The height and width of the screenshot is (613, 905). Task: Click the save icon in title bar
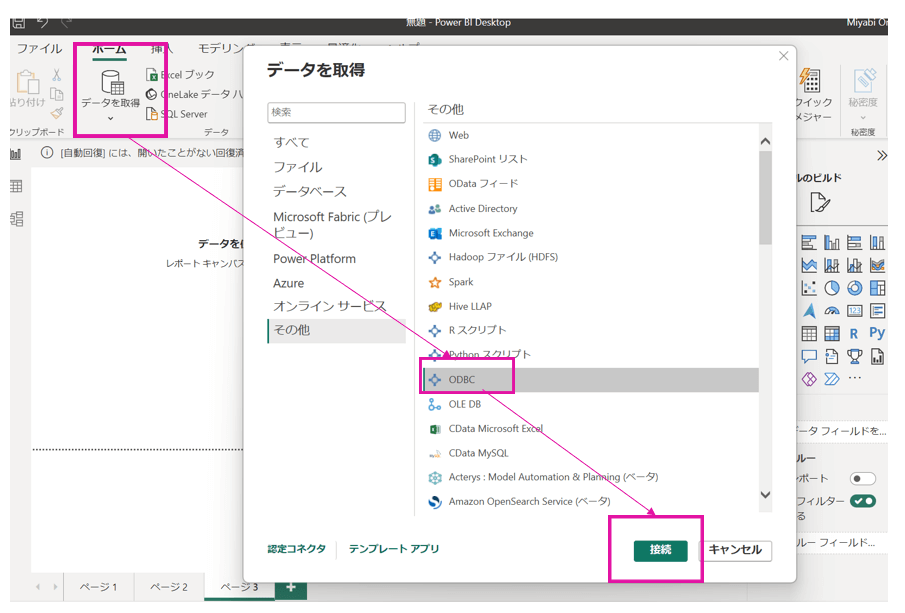(18, 23)
